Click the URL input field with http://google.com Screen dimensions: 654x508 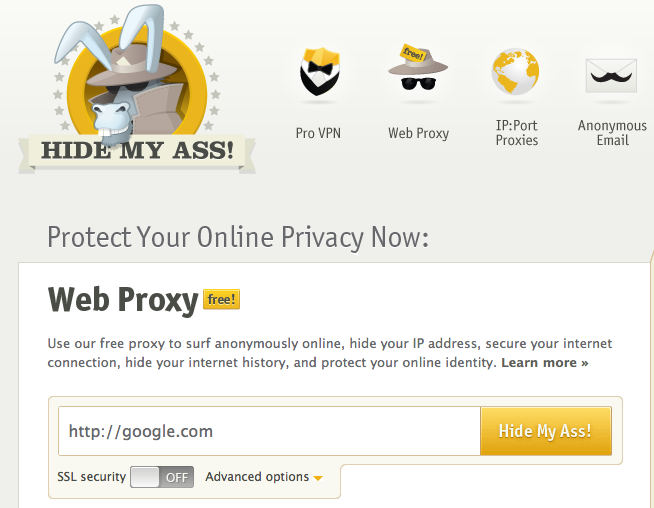point(269,432)
